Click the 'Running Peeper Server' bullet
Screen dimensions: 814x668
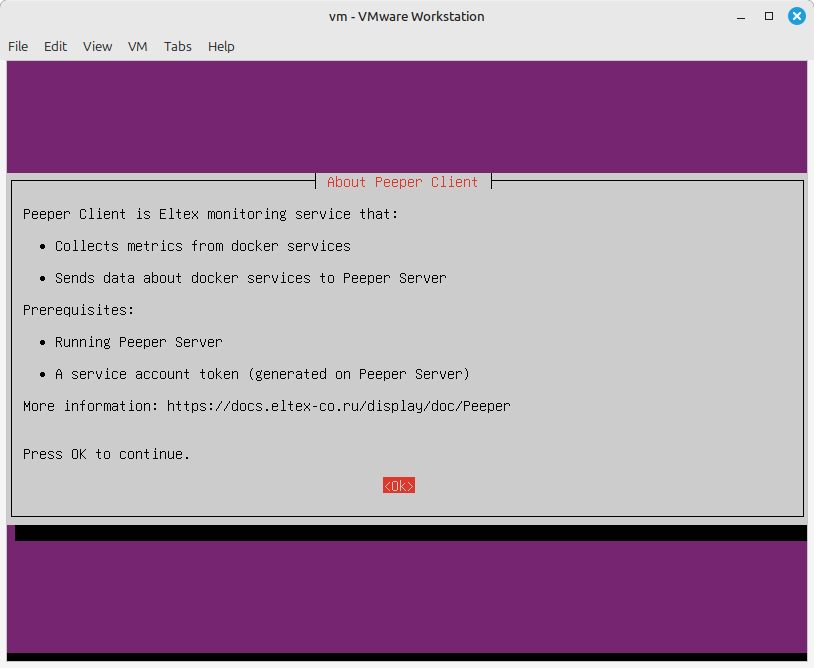coord(139,342)
